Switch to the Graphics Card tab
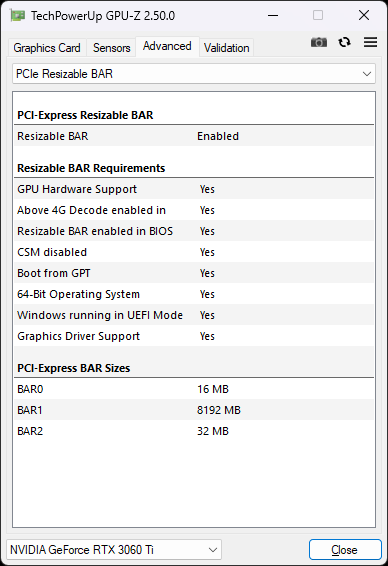 (47, 48)
